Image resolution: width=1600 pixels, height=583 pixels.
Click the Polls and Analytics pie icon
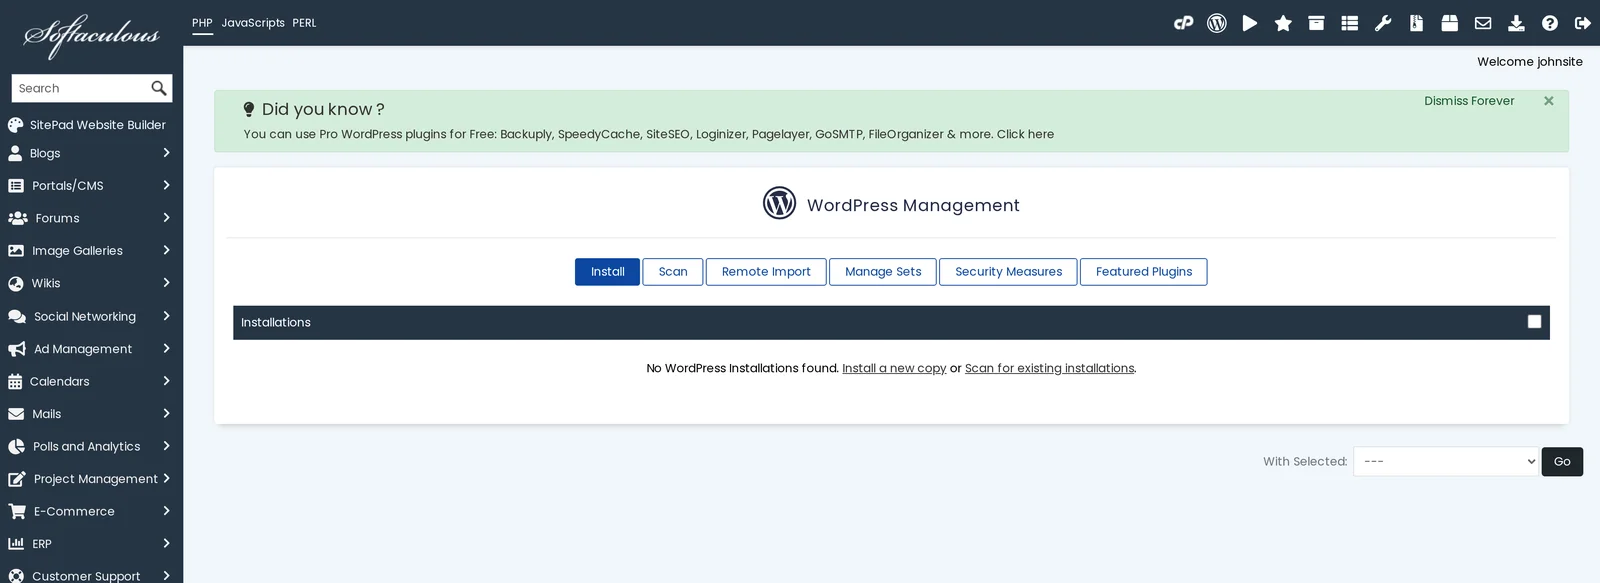pyautogui.click(x=16, y=446)
